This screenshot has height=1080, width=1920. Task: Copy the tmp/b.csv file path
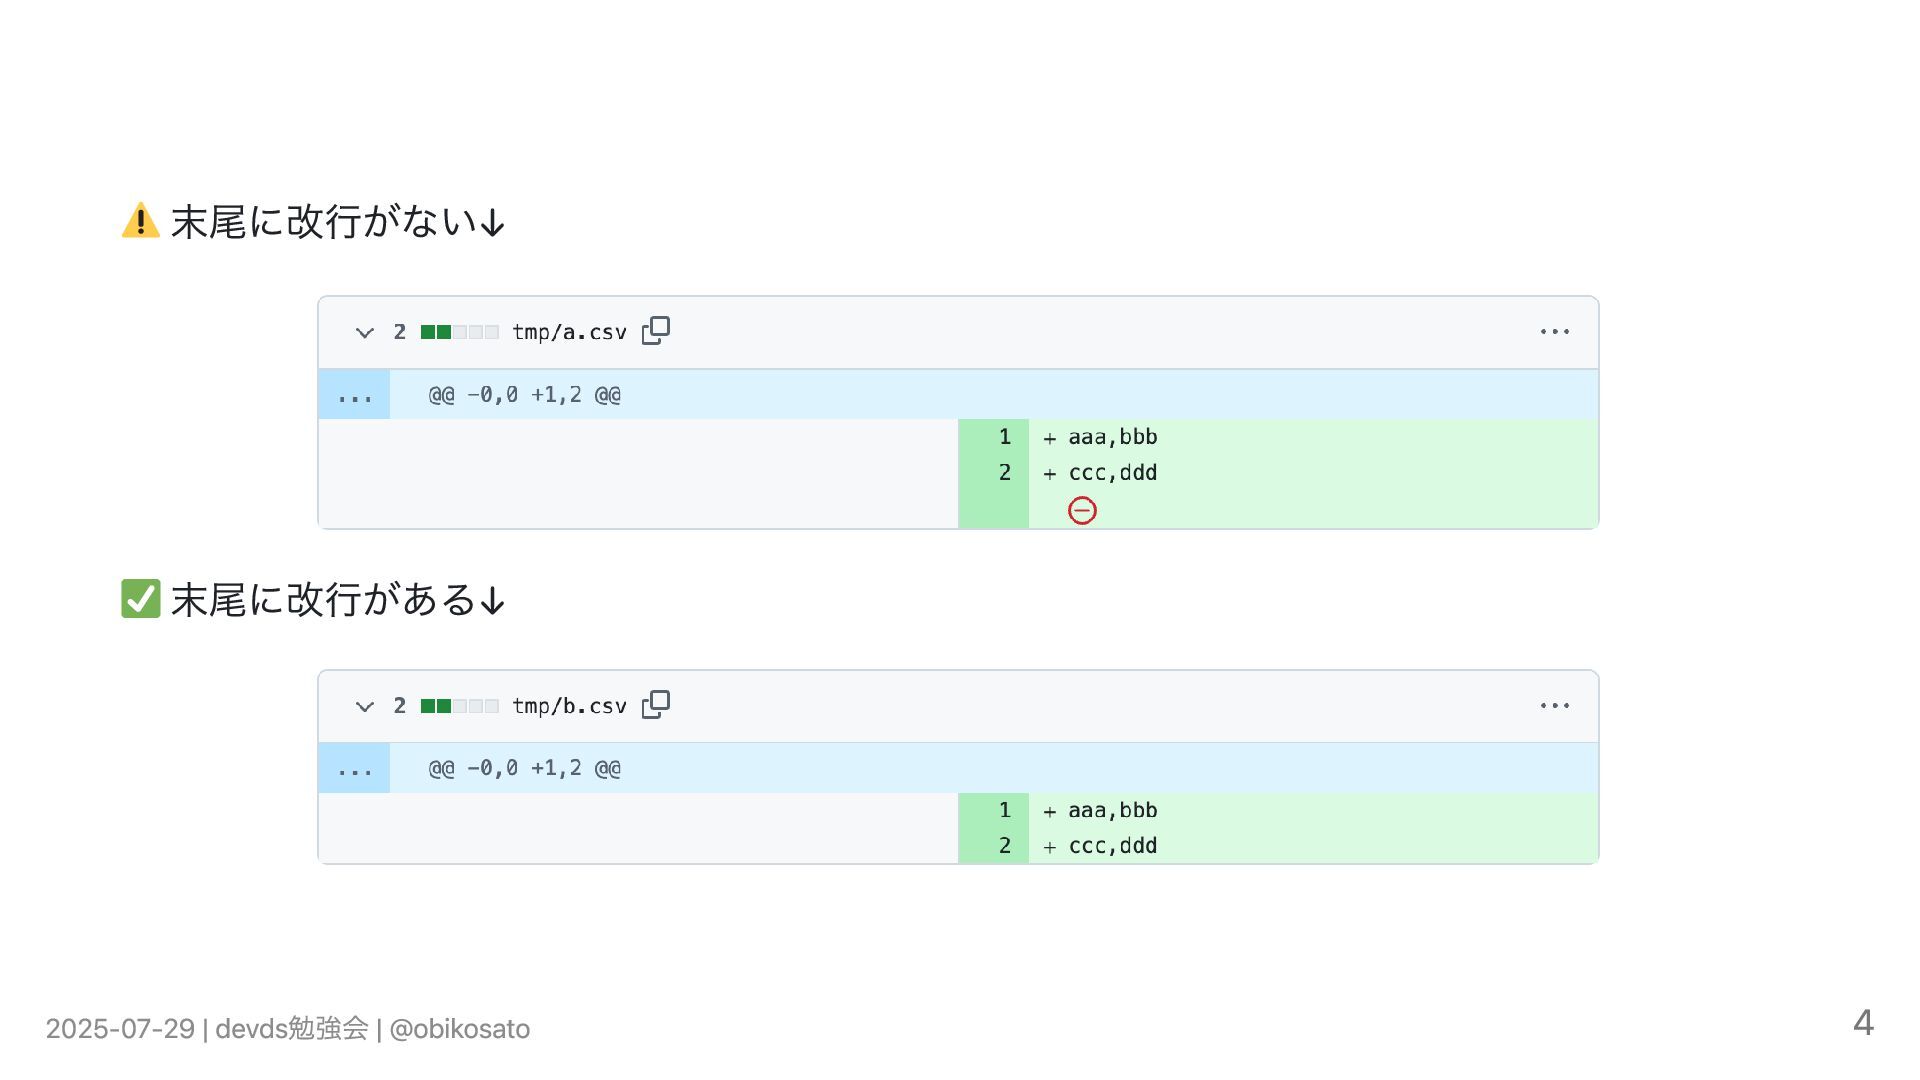point(656,705)
